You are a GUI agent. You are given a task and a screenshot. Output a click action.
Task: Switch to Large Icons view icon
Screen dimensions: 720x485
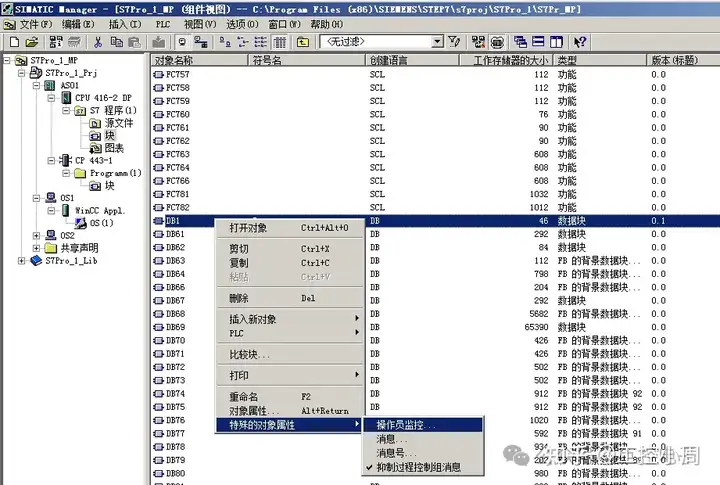[225, 42]
